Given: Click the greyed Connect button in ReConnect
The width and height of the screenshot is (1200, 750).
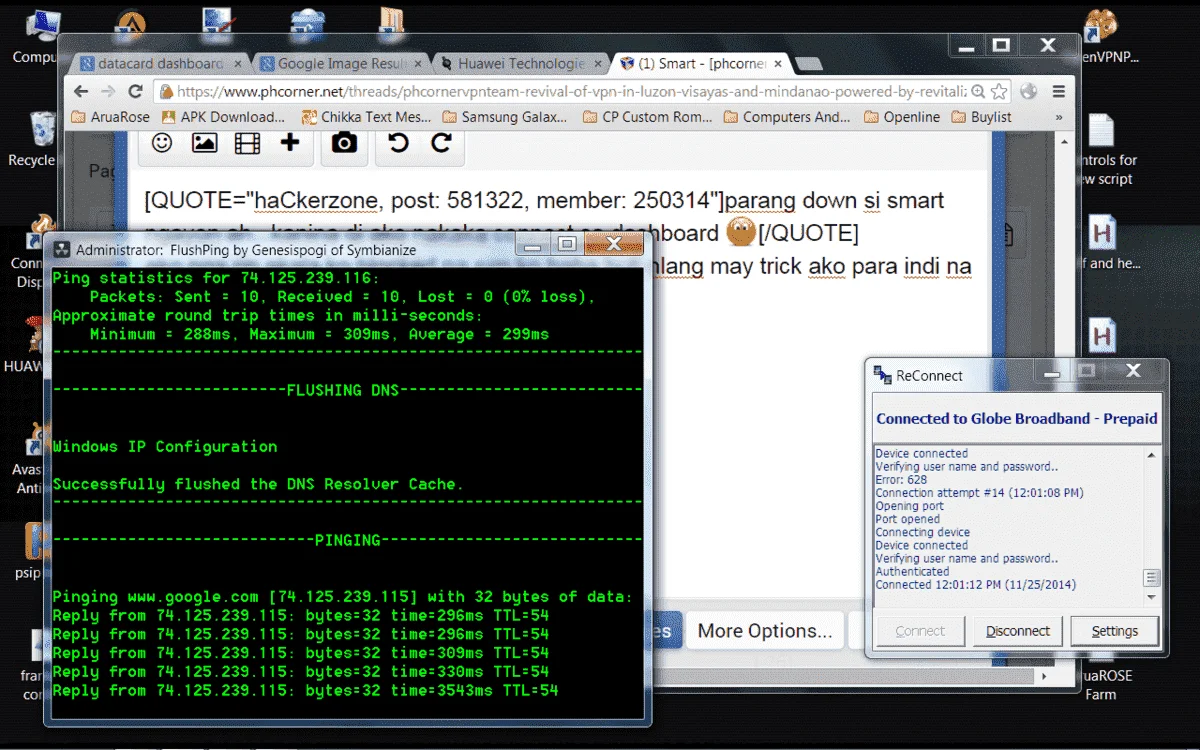Looking at the screenshot, I should click(920, 631).
